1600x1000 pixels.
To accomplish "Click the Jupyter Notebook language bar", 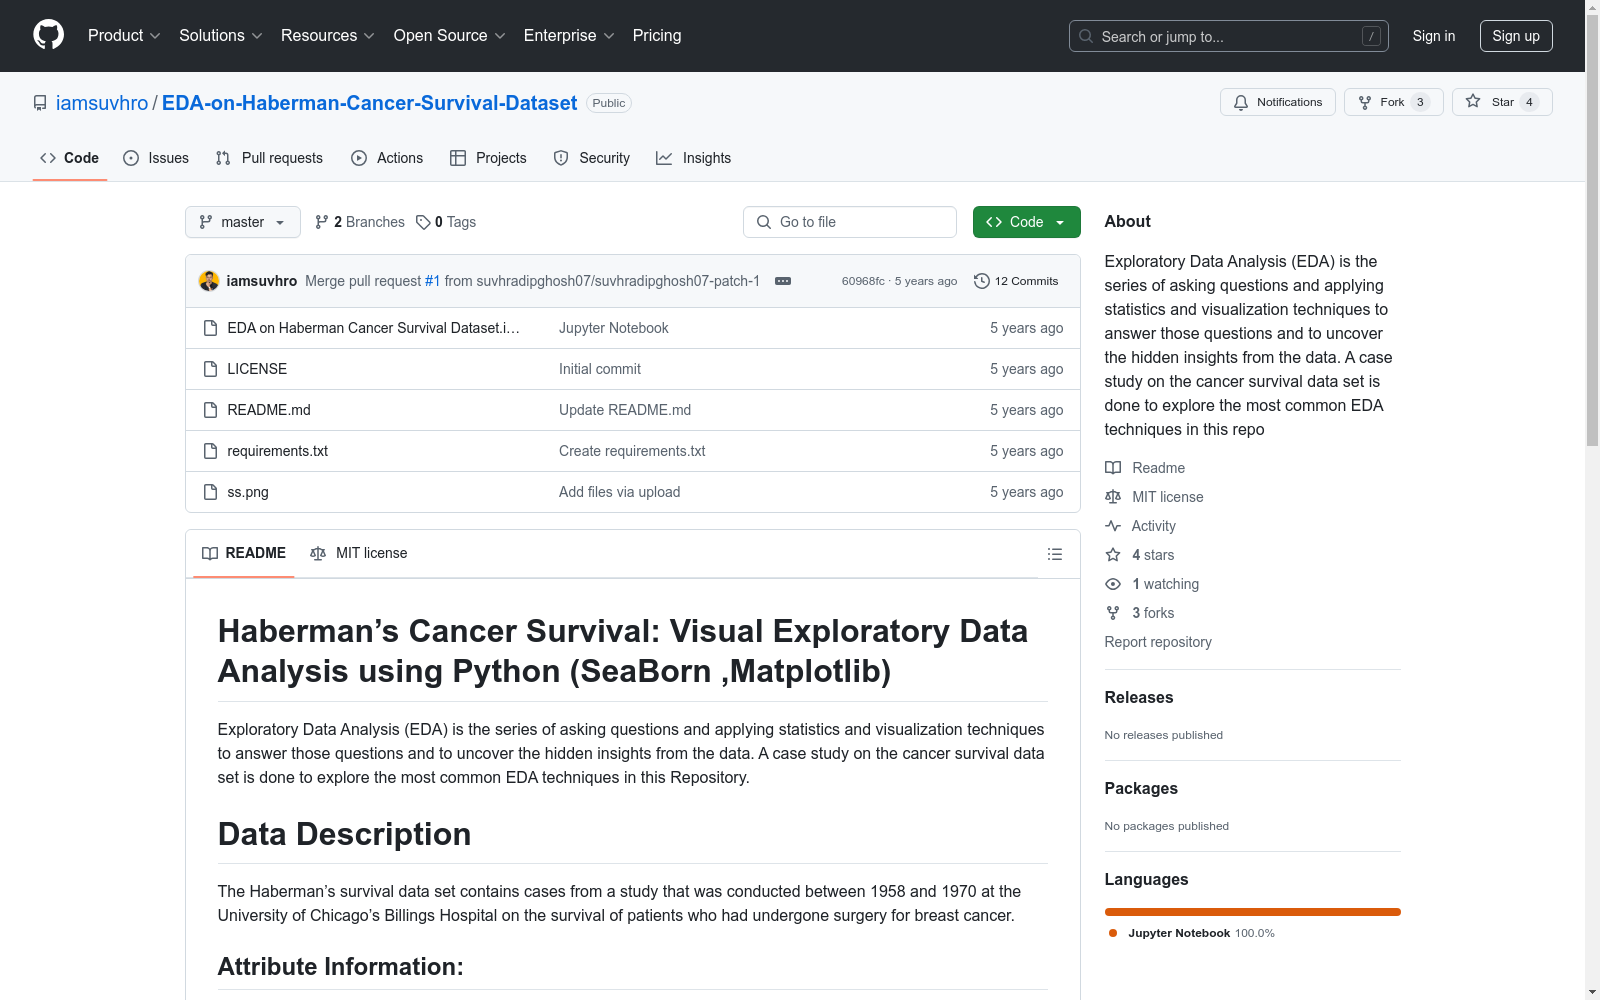I will (1252, 912).
